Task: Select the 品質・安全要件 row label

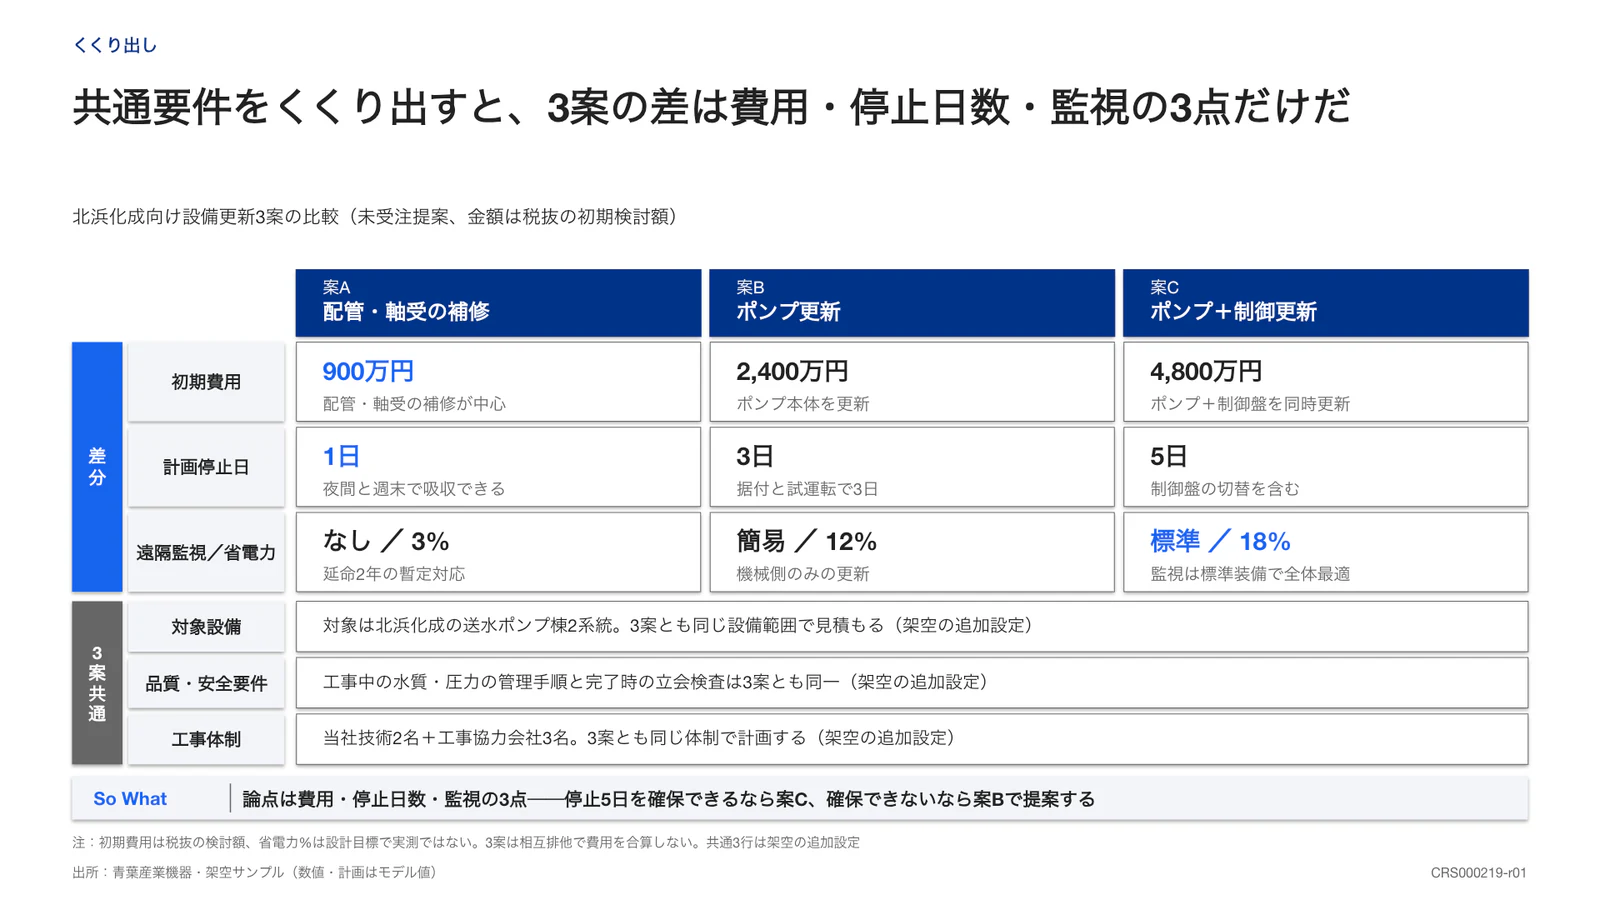Action: (206, 683)
